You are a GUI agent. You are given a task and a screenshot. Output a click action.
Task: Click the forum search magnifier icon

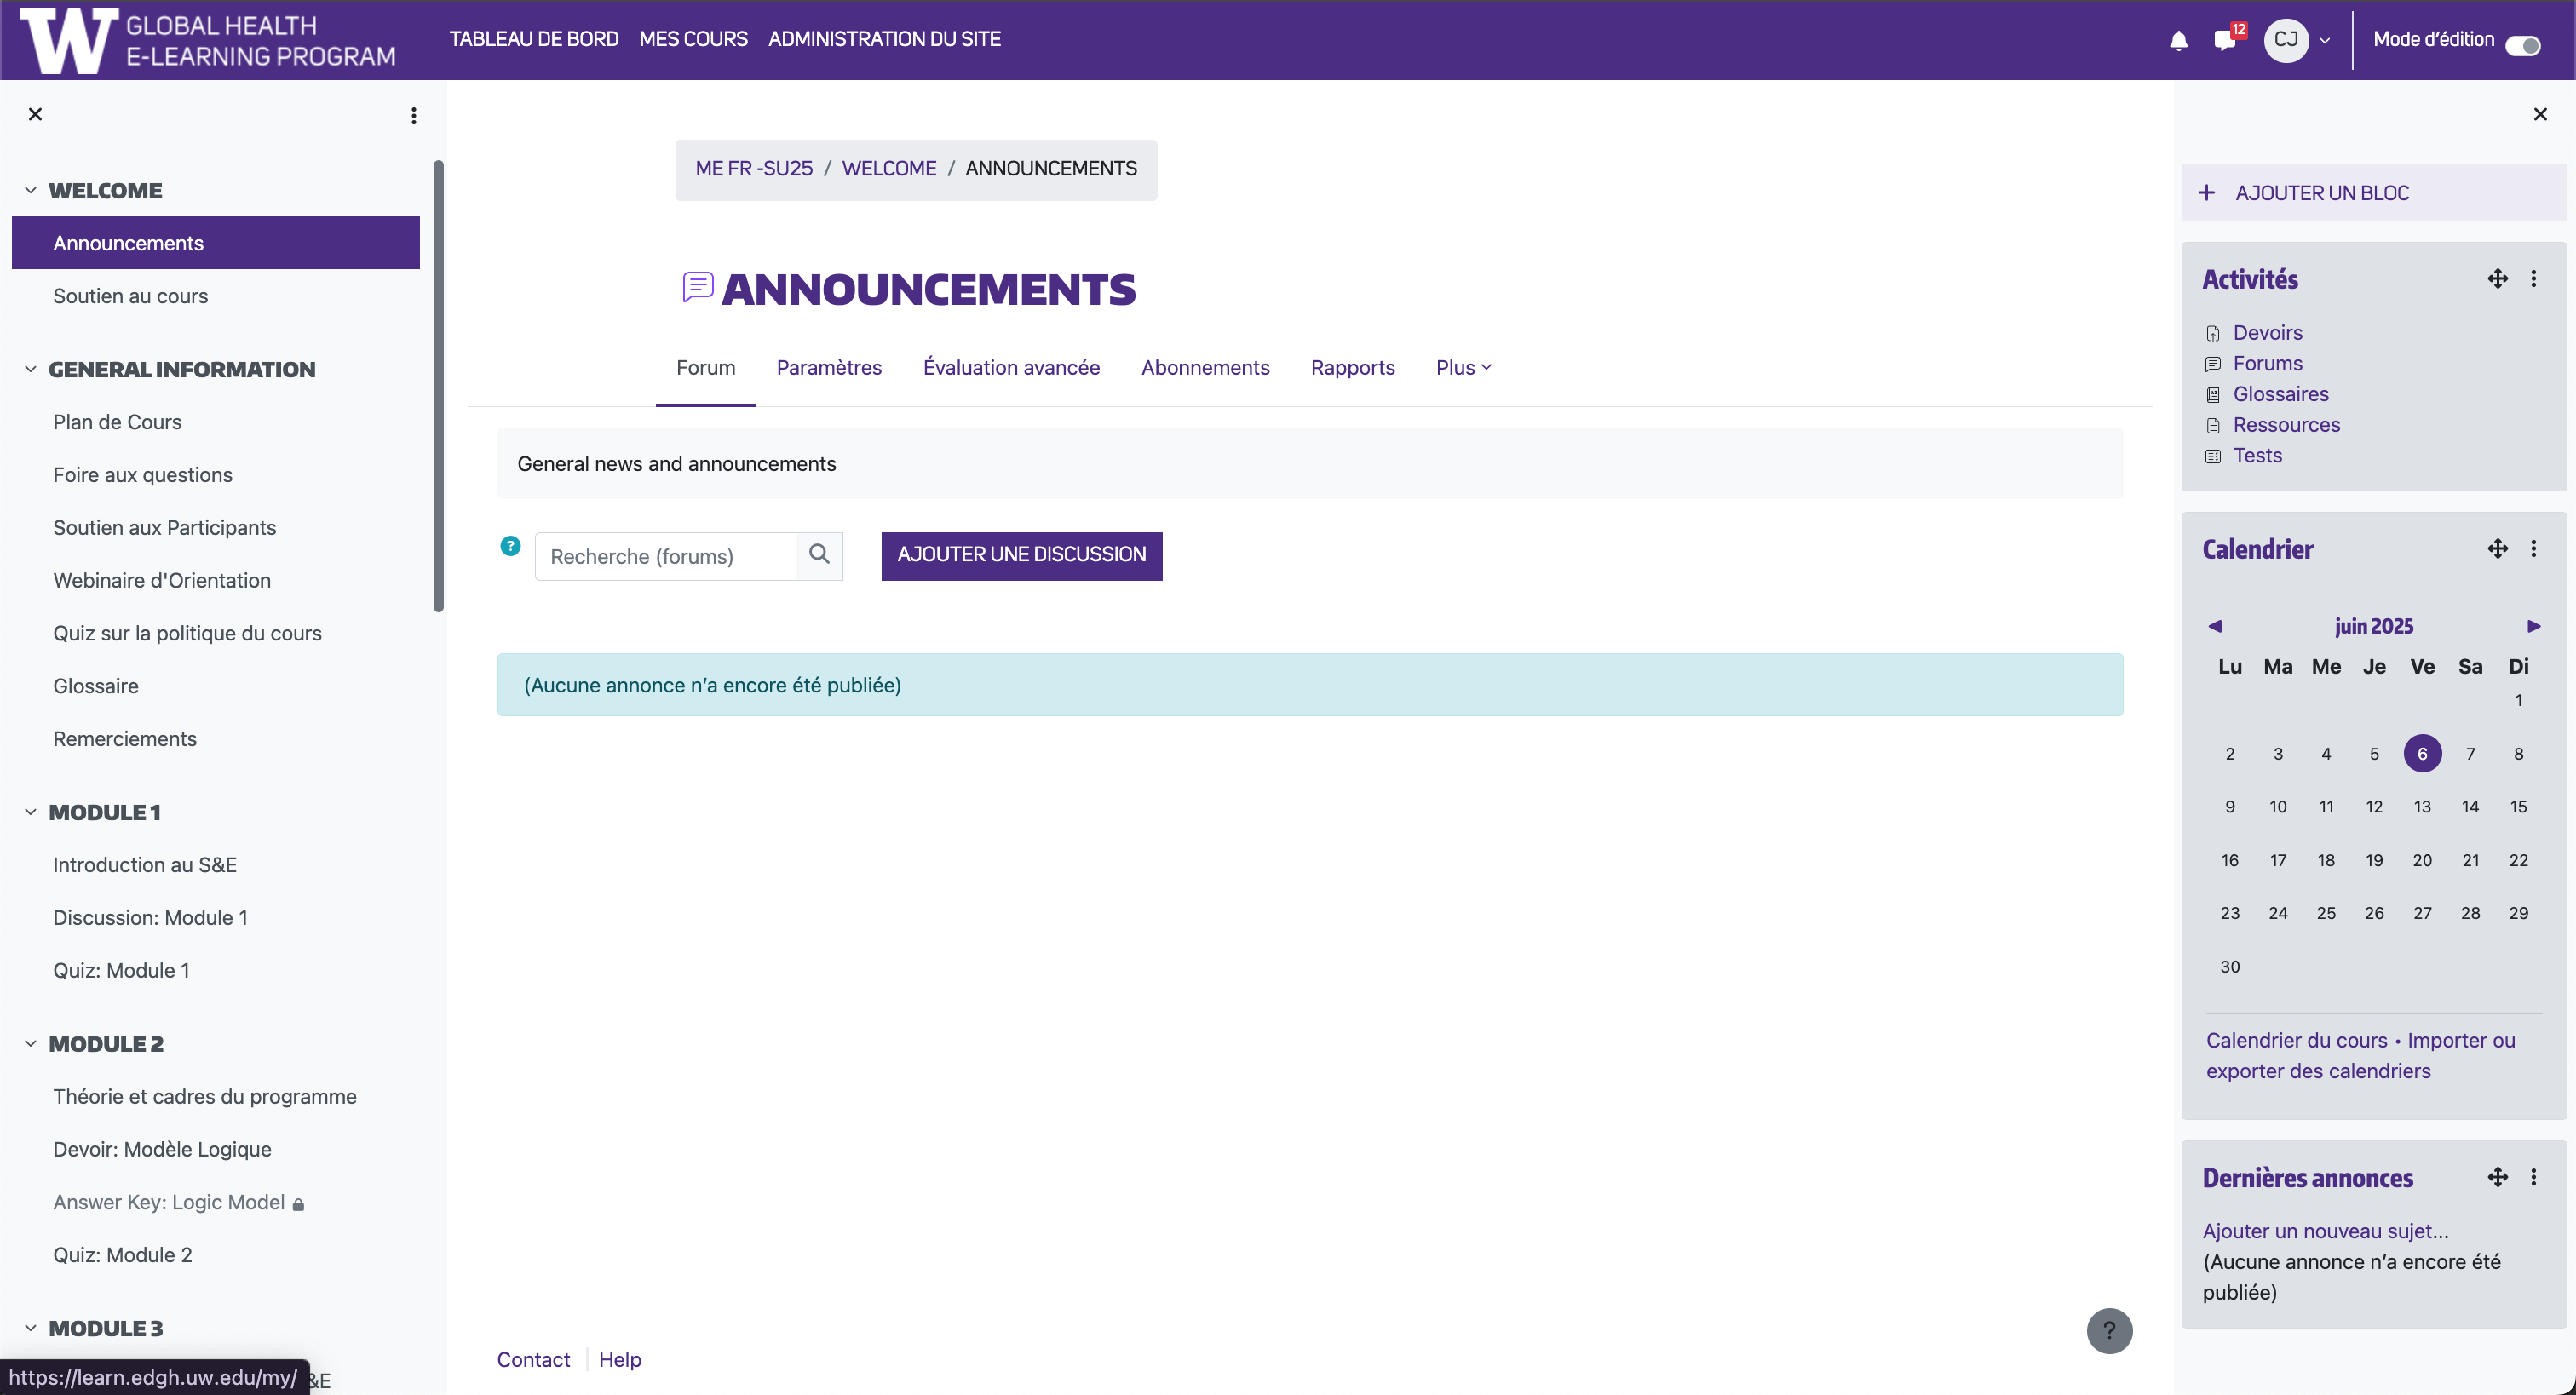click(x=819, y=555)
